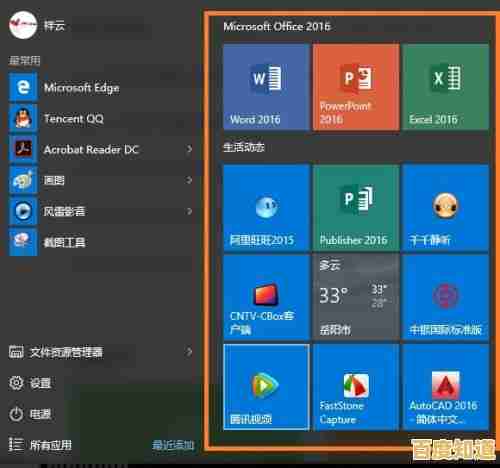
Task: Select Microsoft Edge from most used list
Action: pyautogui.click(x=102, y=87)
